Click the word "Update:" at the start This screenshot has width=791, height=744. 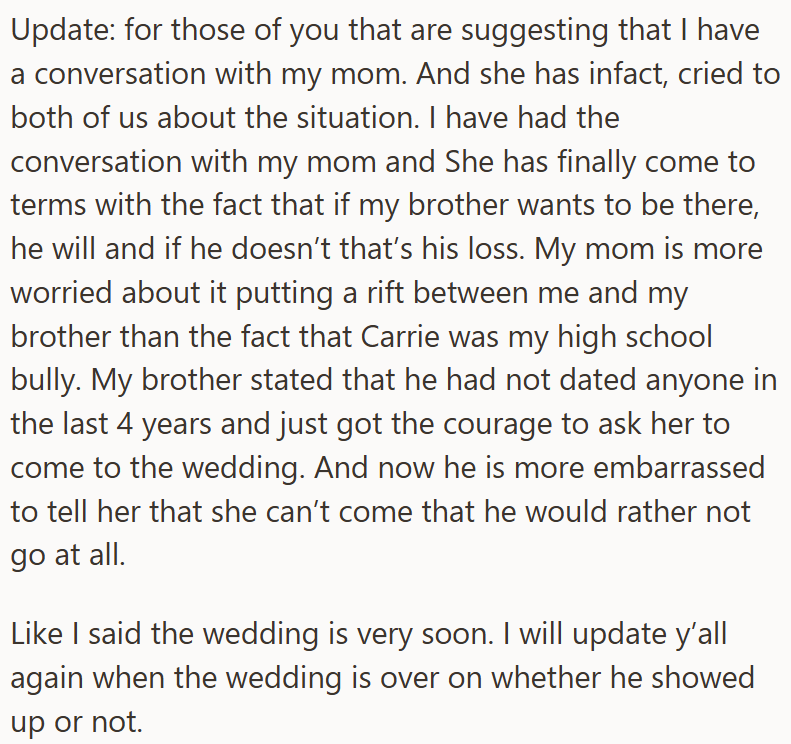pos(63,30)
